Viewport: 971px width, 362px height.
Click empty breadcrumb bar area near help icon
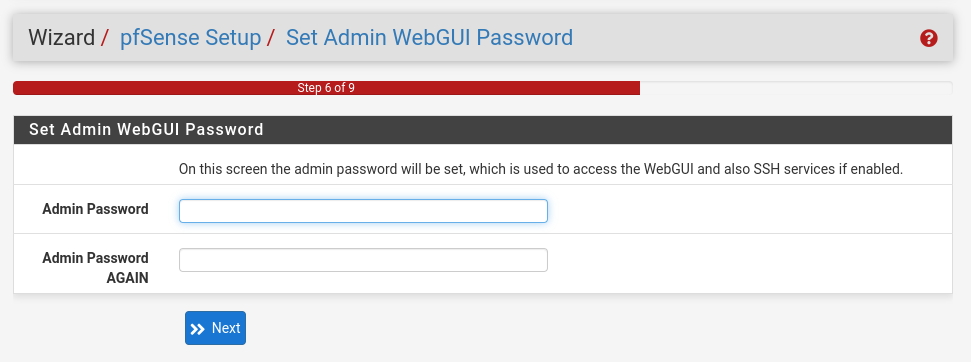tap(743, 38)
